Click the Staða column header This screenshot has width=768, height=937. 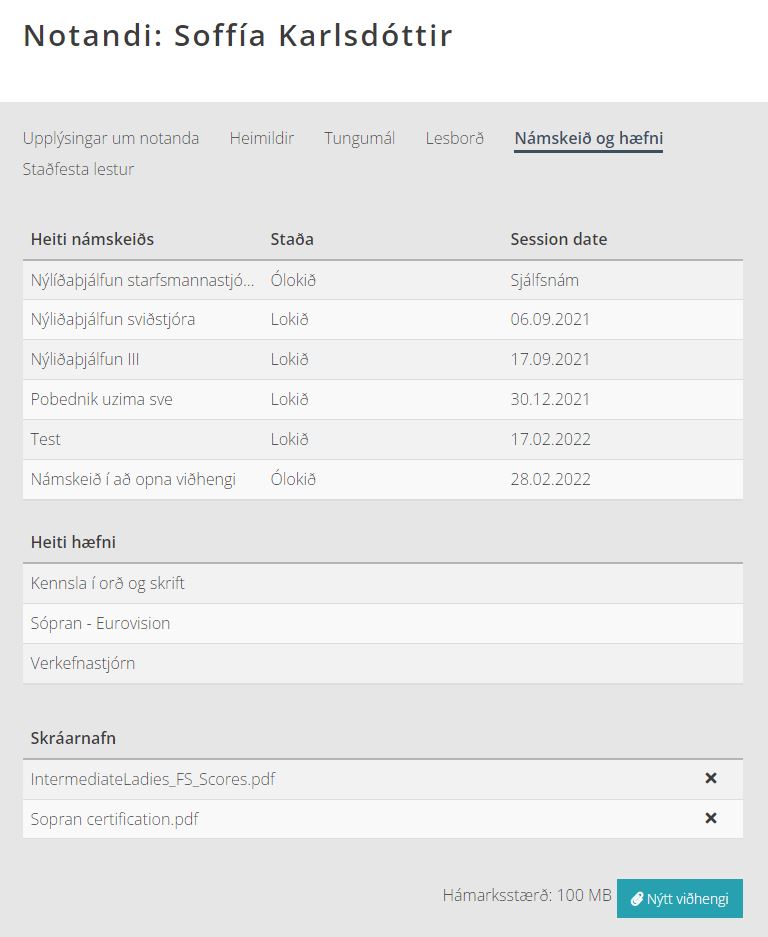click(292, 239)
